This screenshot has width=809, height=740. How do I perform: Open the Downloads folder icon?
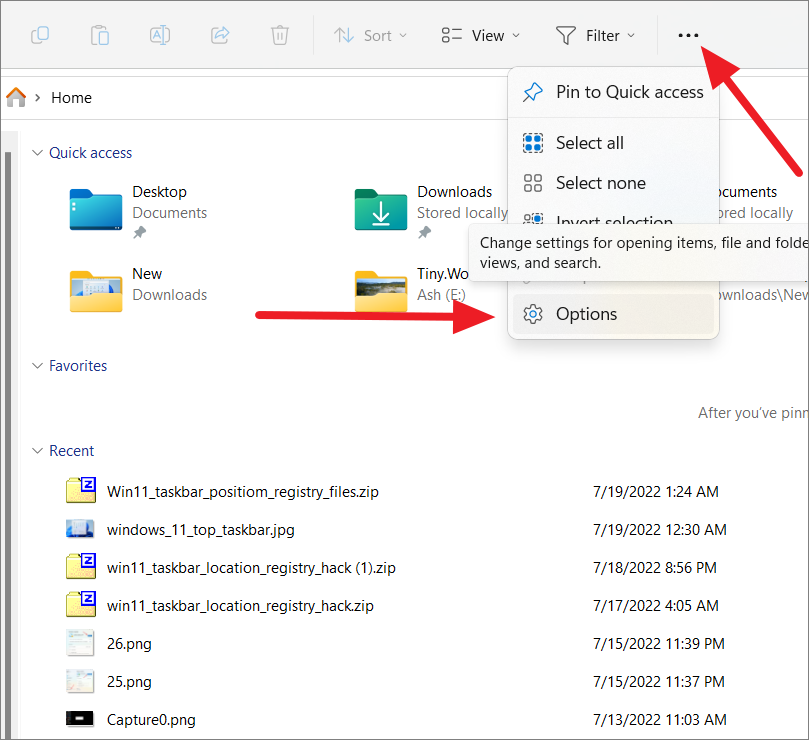coord(380,210)
